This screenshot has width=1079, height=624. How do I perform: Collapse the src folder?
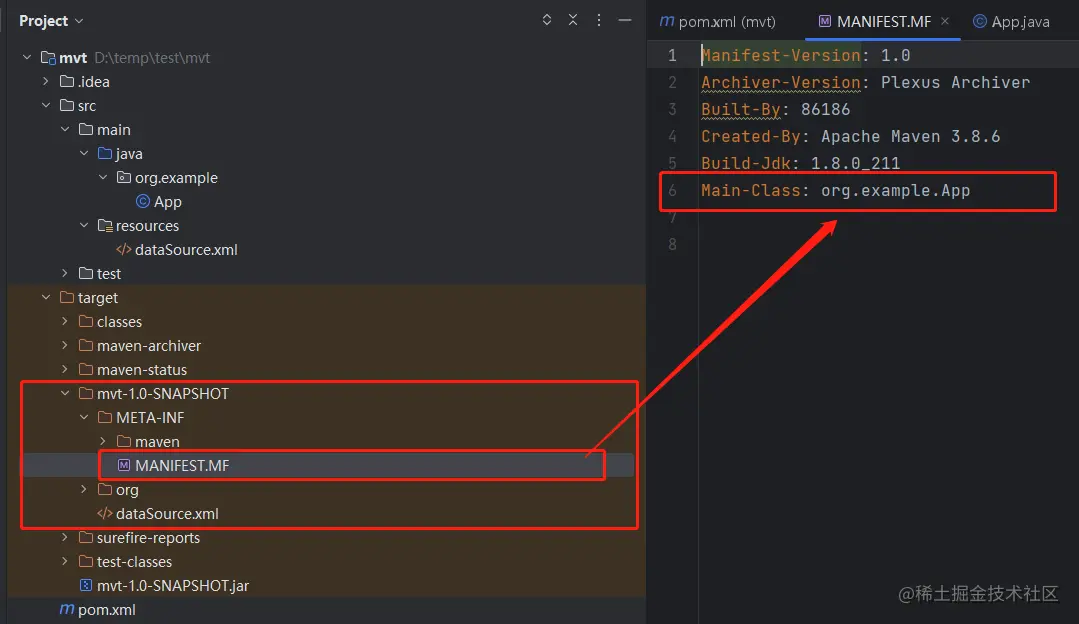point(46,105)
